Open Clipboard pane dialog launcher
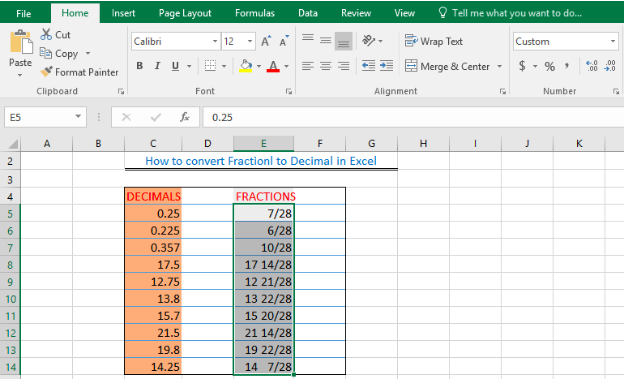Viewport: 626px width, 383px height. [x=121, y=91]
